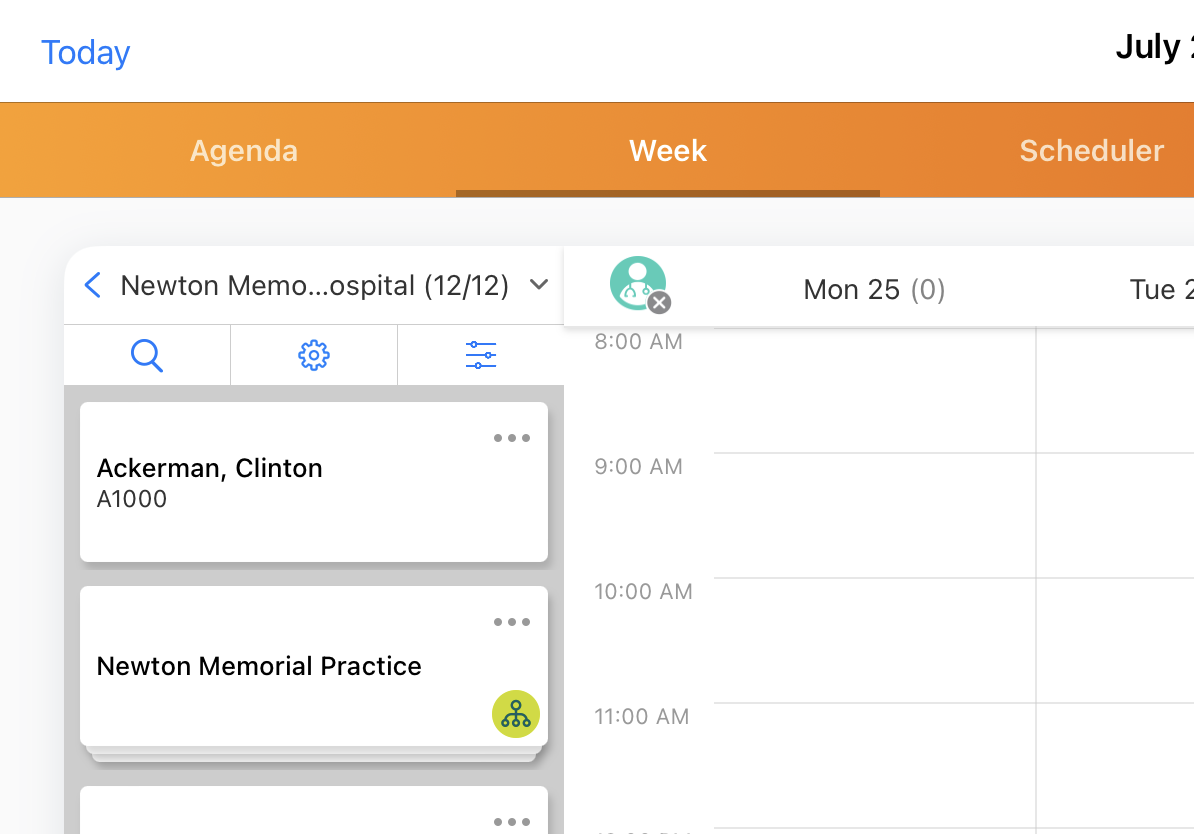1194x834 pixels.
Task: Click the green hierarchy icon on Newton Memorial Practice
Action: (x=516, y=714)
